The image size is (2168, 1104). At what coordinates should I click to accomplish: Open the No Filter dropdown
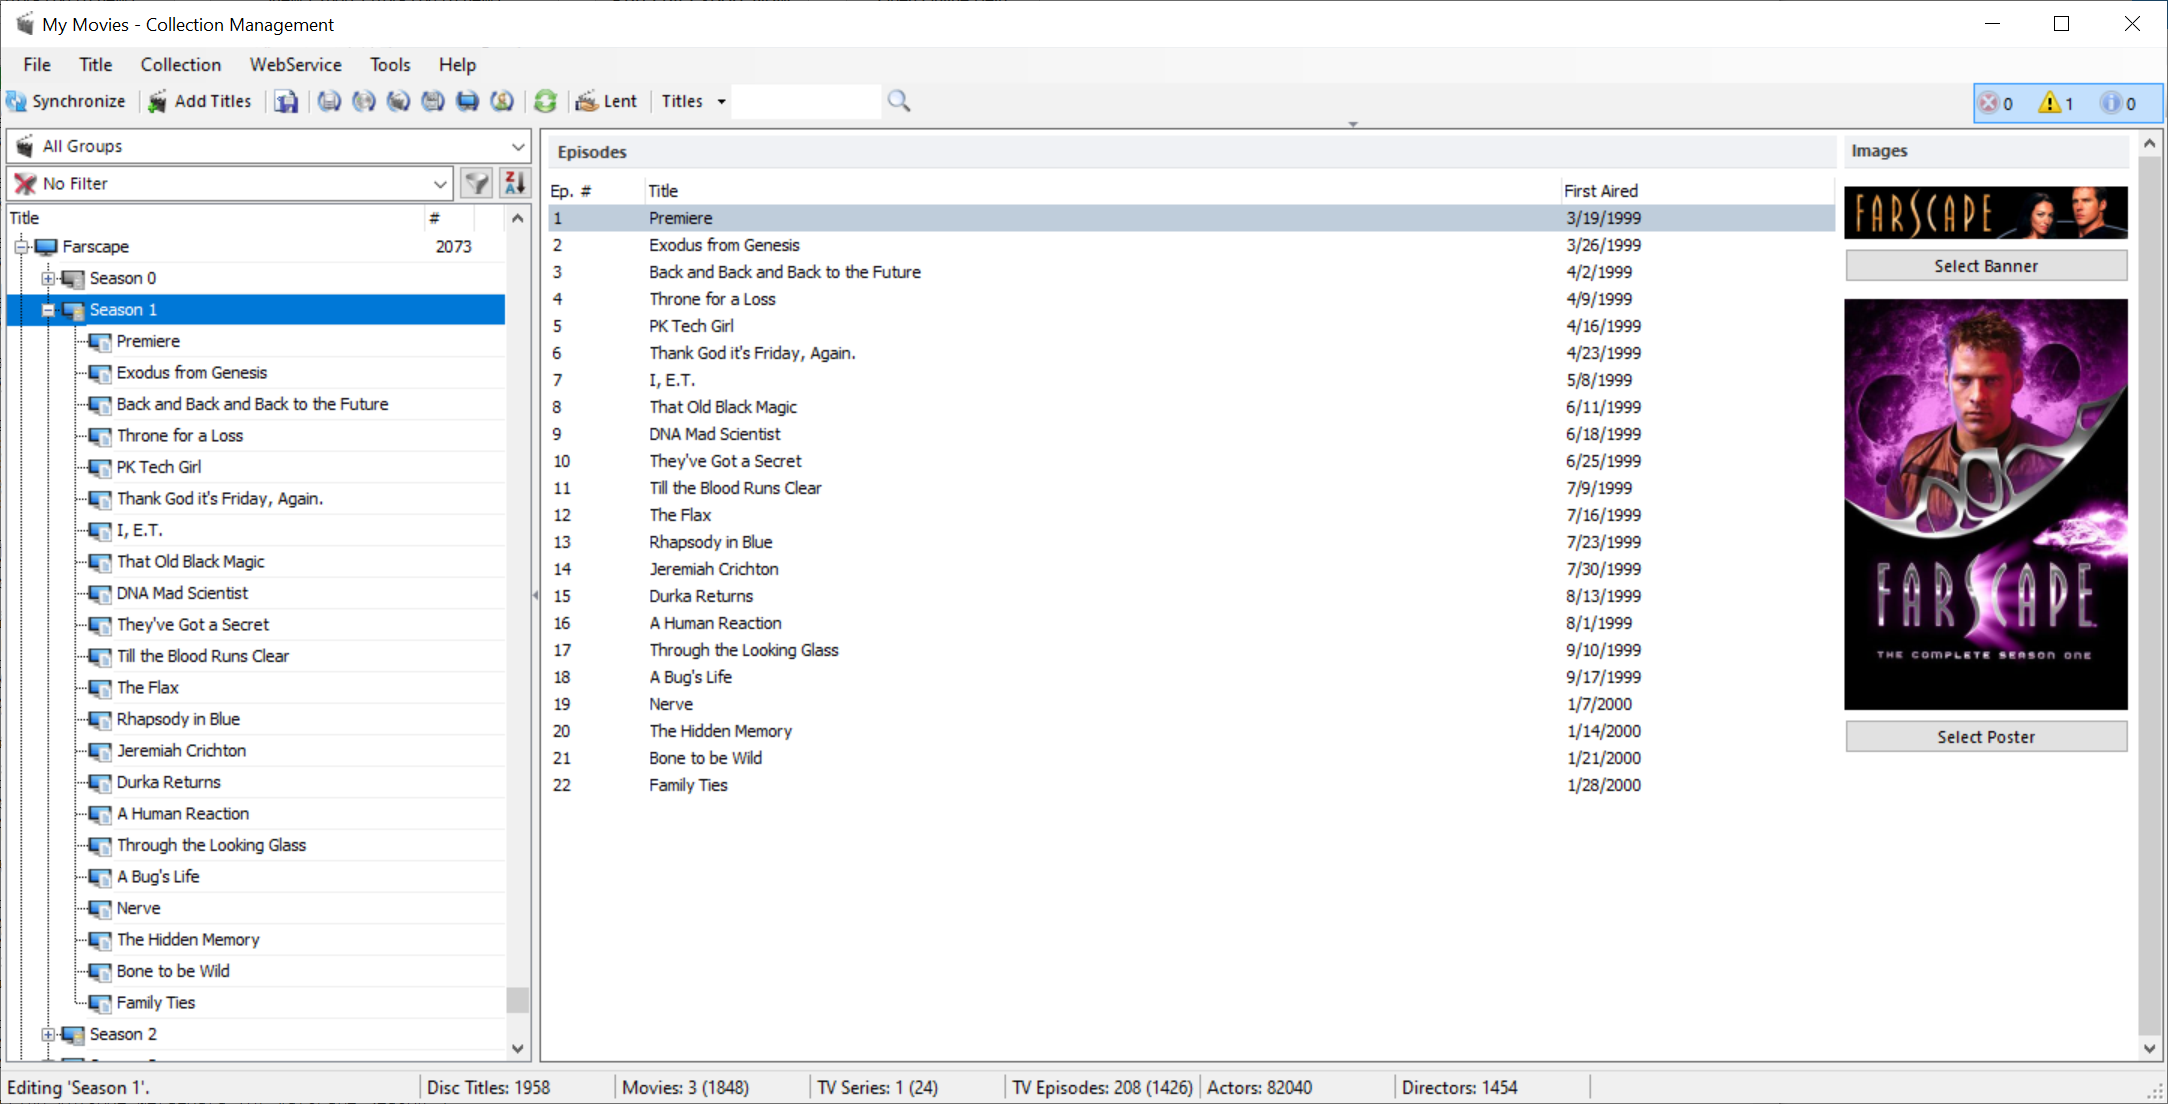pyautogui.click(x=230, y=183)
